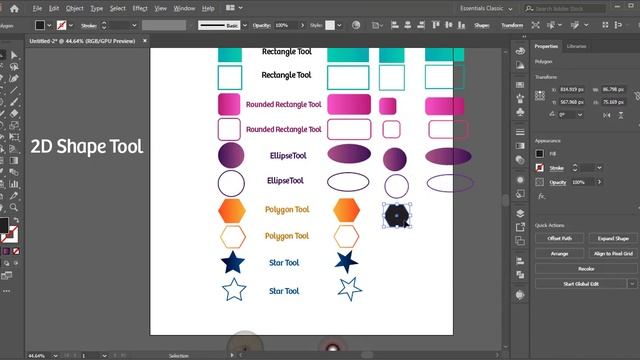Pick a reference point in Transform grid
Image resolution: width=640 pixels, height=360 pixels.
[x=540, y=96]
